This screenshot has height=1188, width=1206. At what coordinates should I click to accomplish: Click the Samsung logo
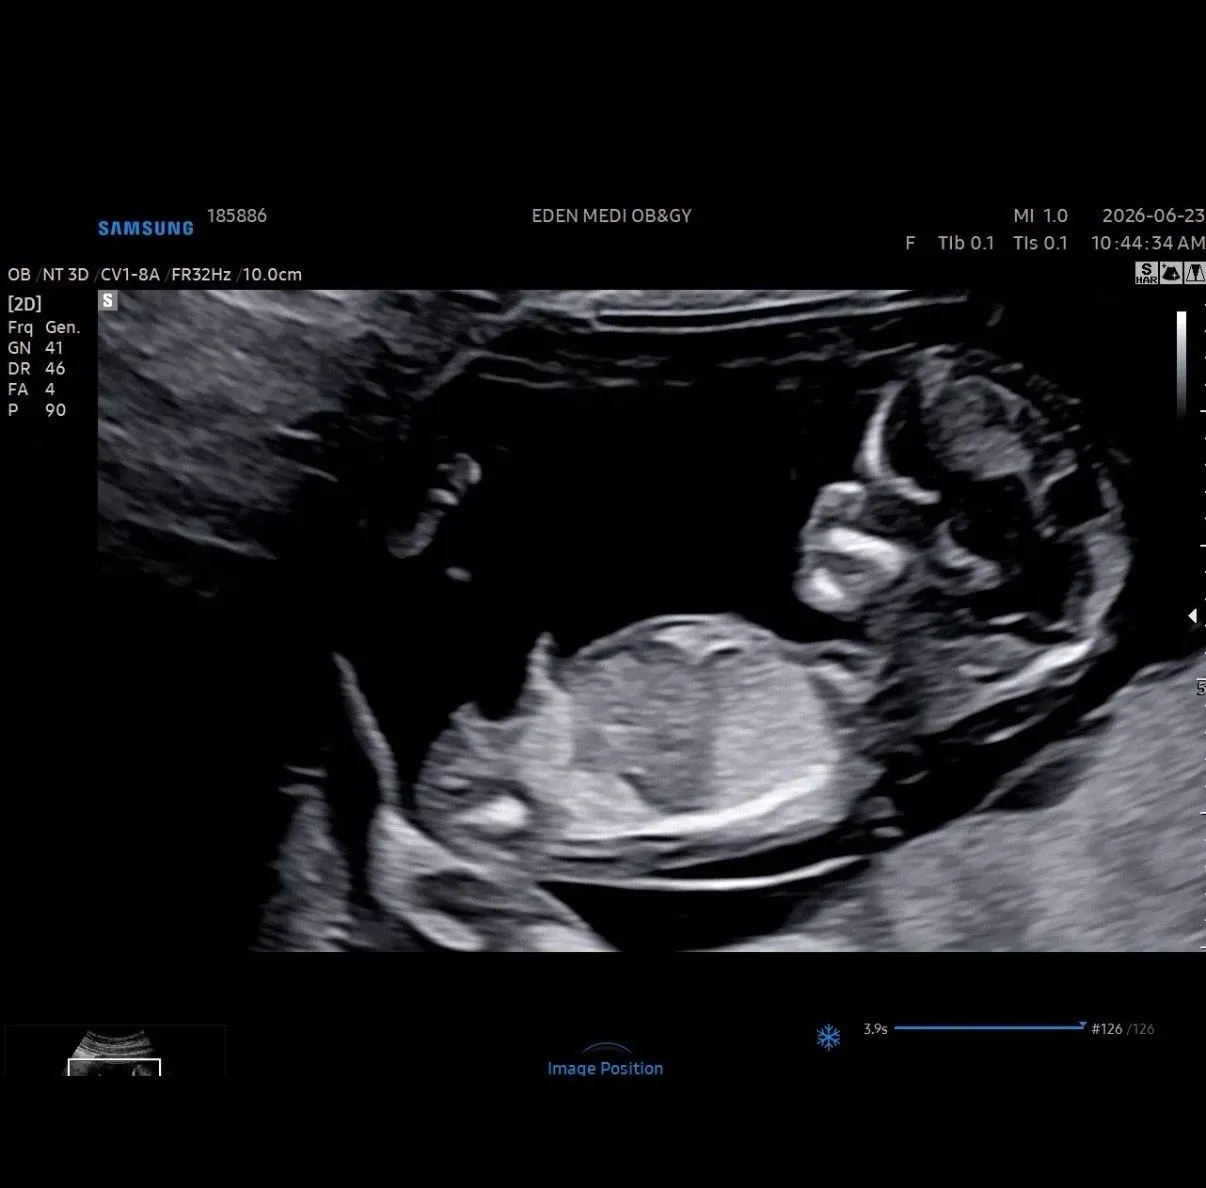click(x=146, y=228)
